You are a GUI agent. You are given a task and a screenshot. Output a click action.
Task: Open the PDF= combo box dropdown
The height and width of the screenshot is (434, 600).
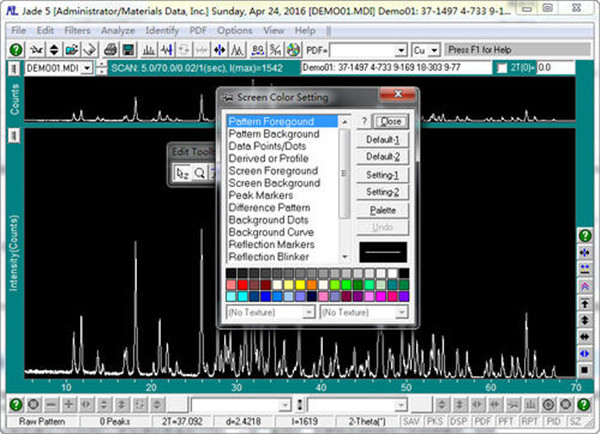click(x=402, y=49)
